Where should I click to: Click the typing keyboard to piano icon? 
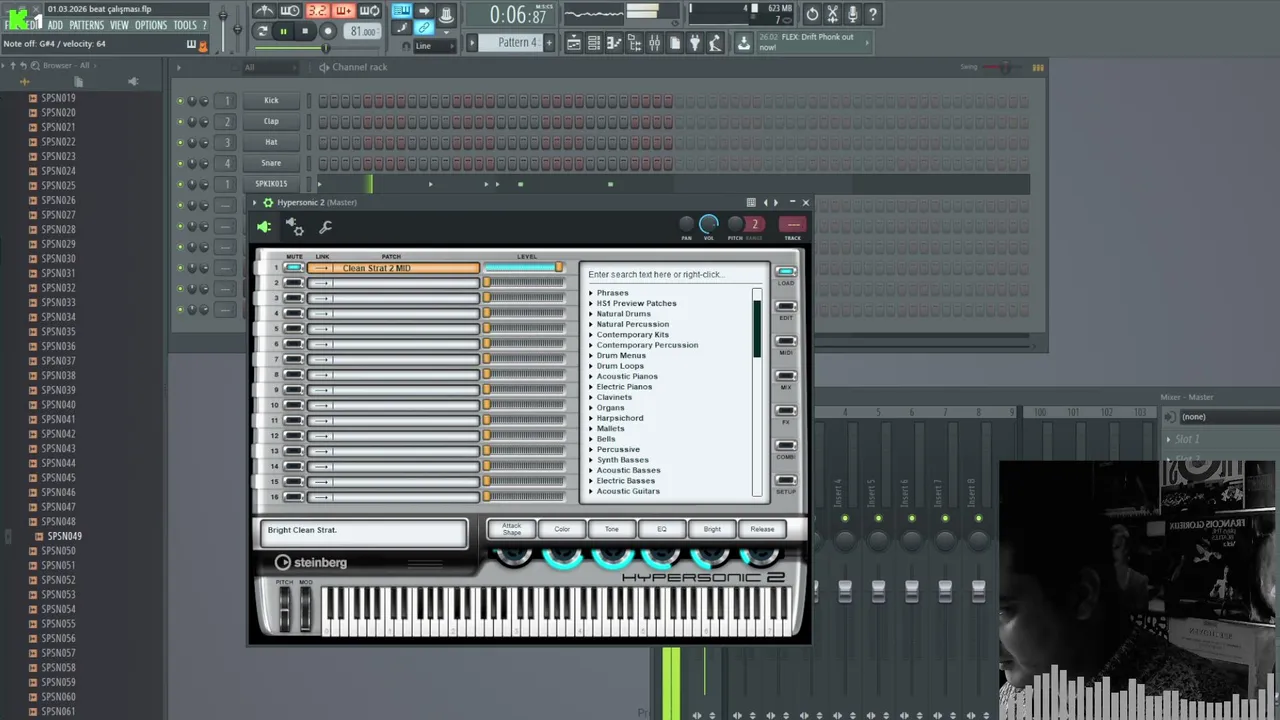click(401, 11)
